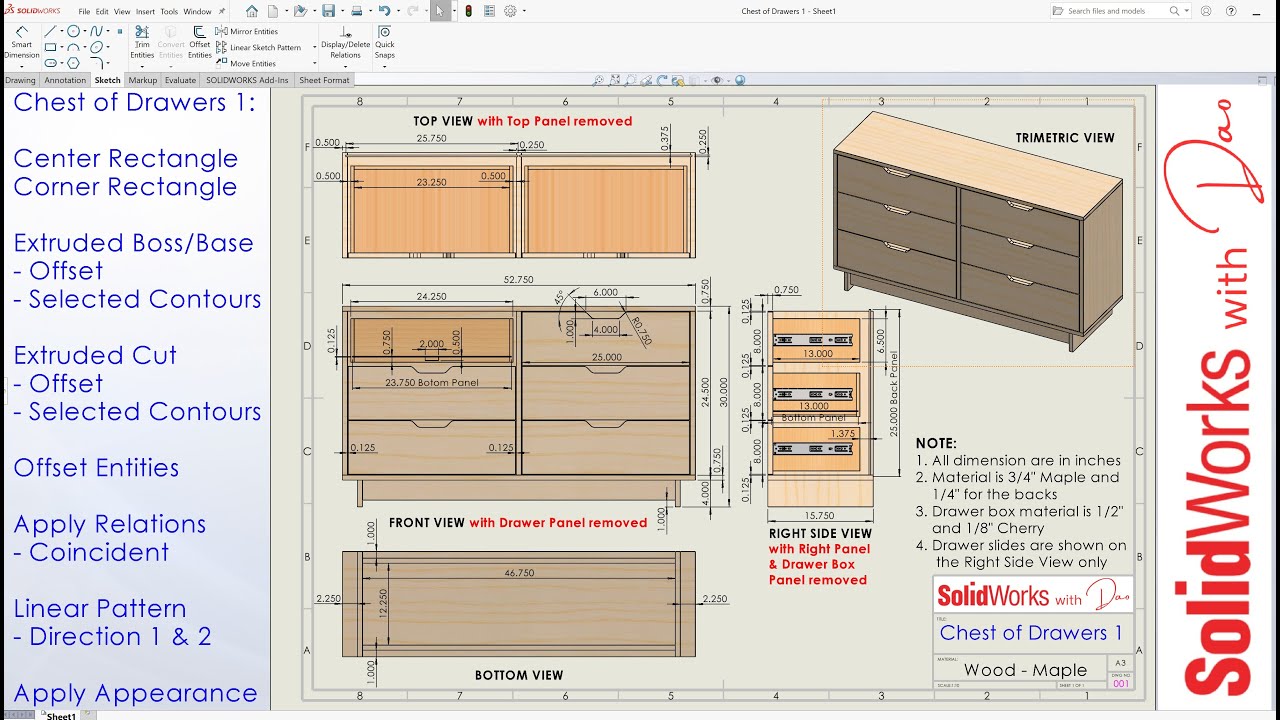Click the Linear Sketch Pattern button
1280x720 pixels.
point(258,47)
